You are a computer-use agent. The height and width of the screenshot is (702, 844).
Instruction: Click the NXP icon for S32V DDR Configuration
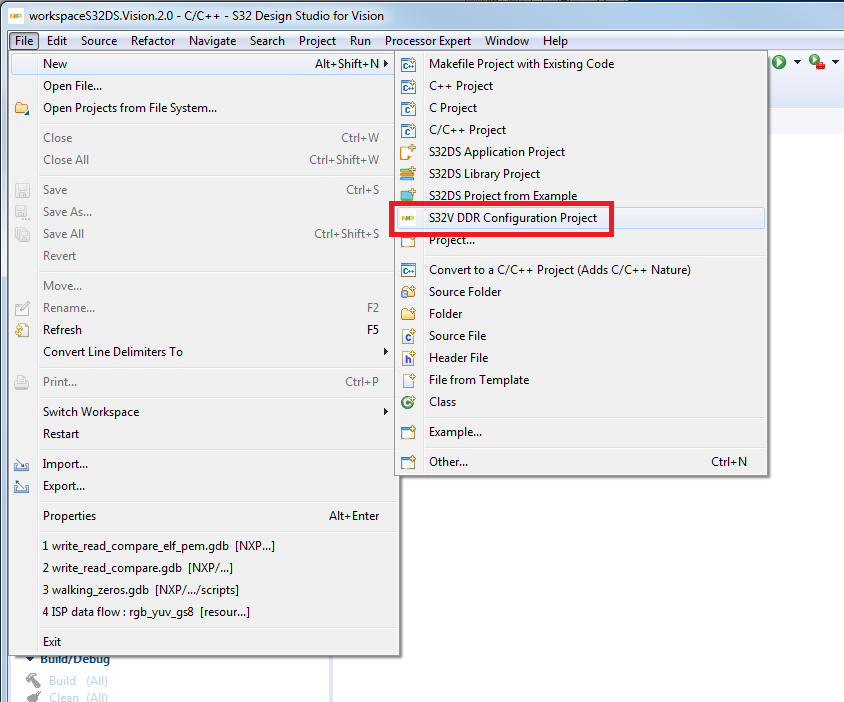tap(409, 218)
